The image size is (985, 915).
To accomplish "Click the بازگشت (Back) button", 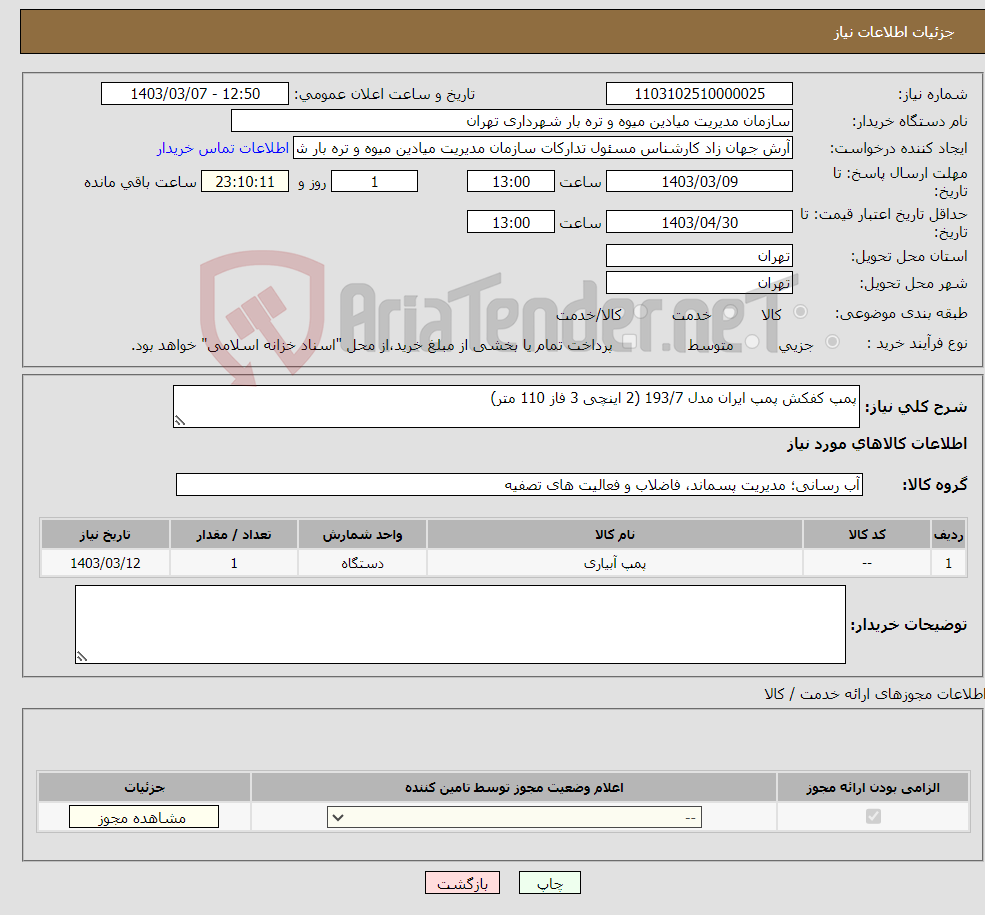I will (x=462, y=883).
